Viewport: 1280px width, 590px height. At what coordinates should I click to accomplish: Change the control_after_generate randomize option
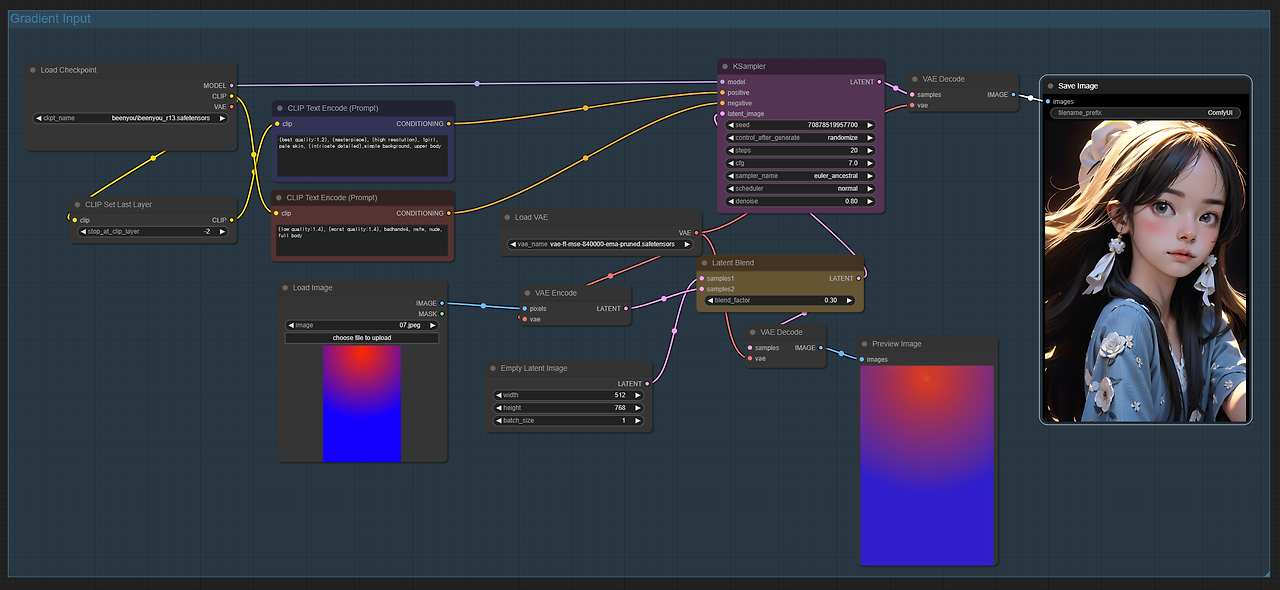[800, 138]
